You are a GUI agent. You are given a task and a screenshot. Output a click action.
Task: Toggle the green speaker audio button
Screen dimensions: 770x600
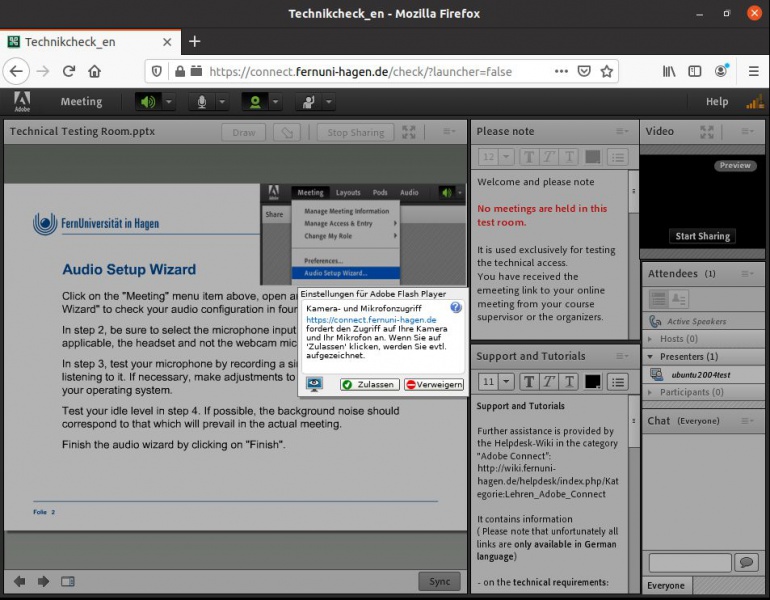pos(148,102)
